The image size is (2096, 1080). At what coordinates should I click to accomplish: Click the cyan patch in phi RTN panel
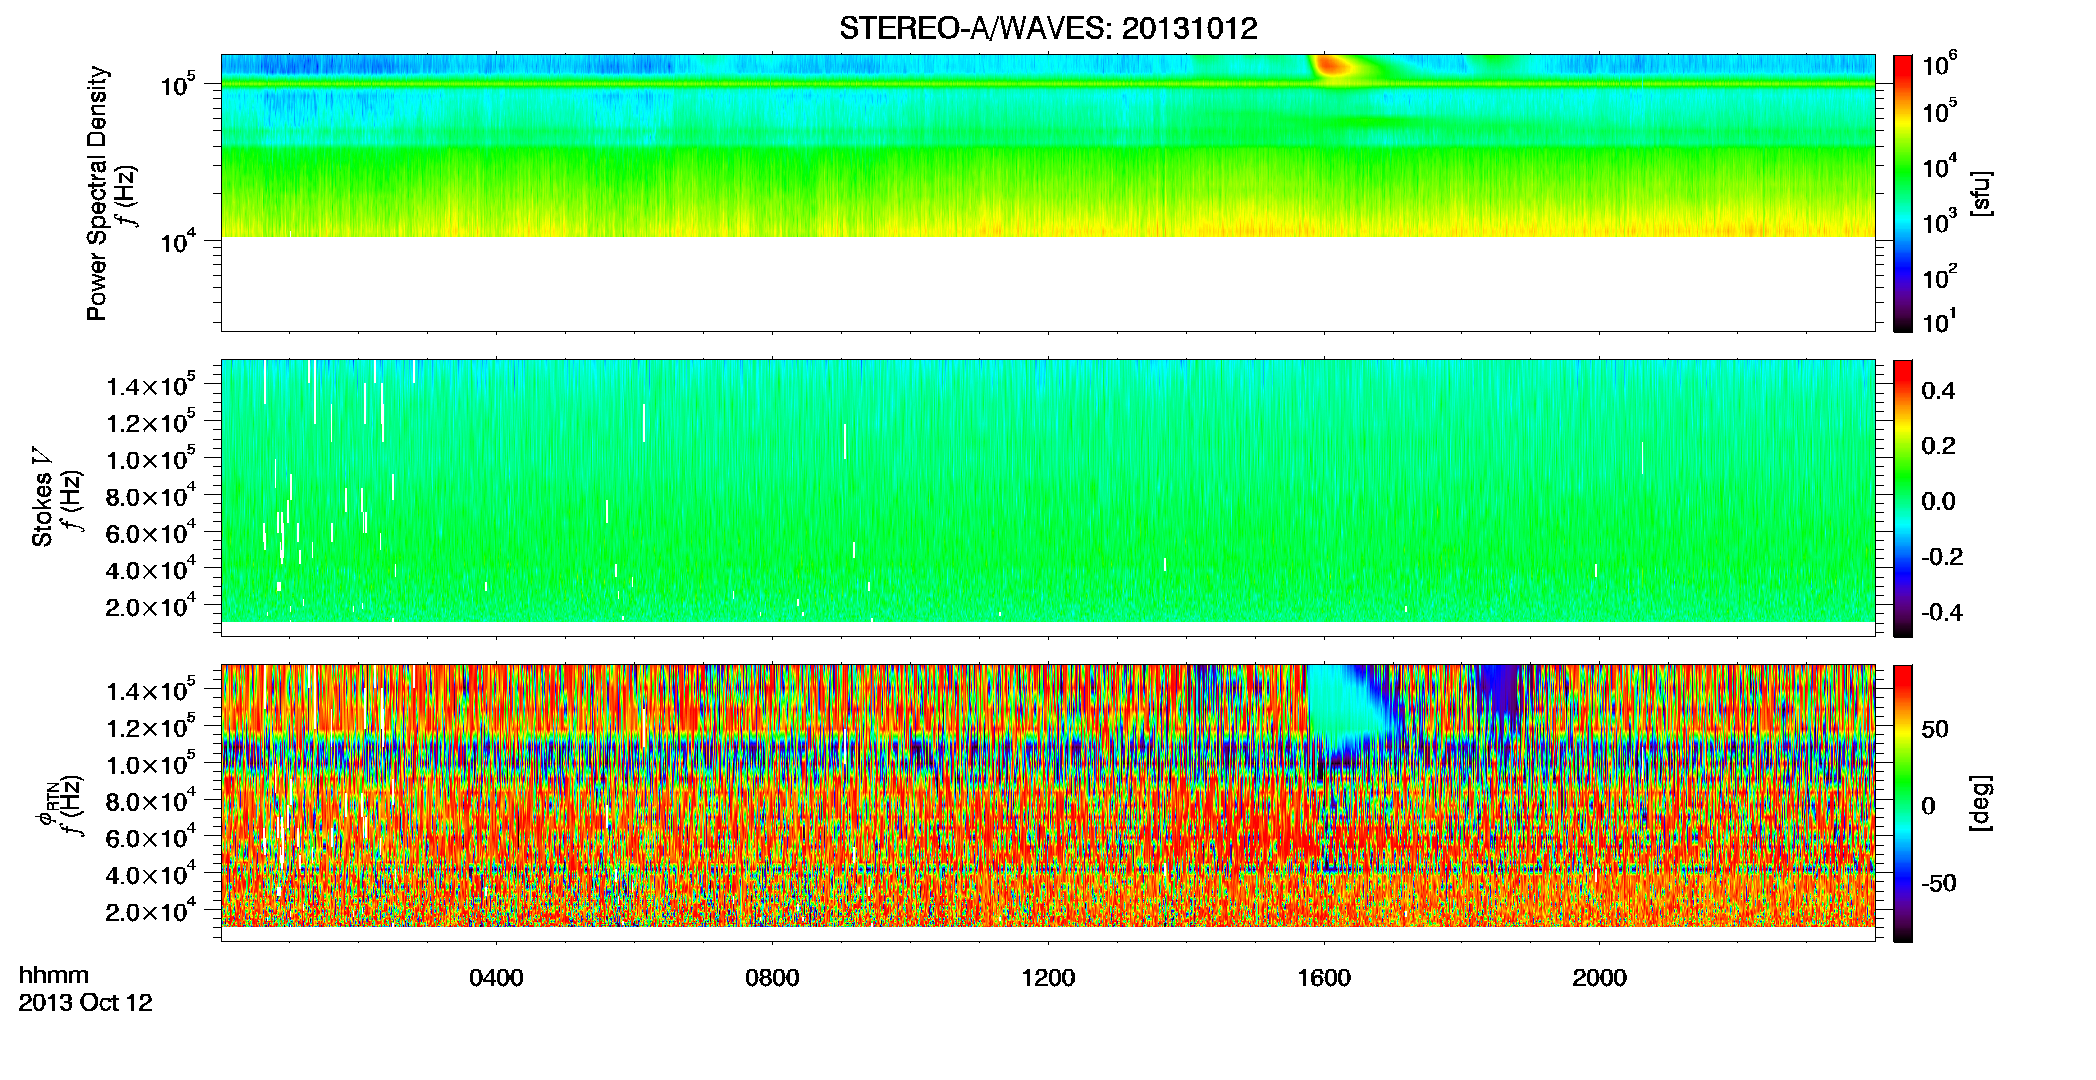(x=1345, y=702)
